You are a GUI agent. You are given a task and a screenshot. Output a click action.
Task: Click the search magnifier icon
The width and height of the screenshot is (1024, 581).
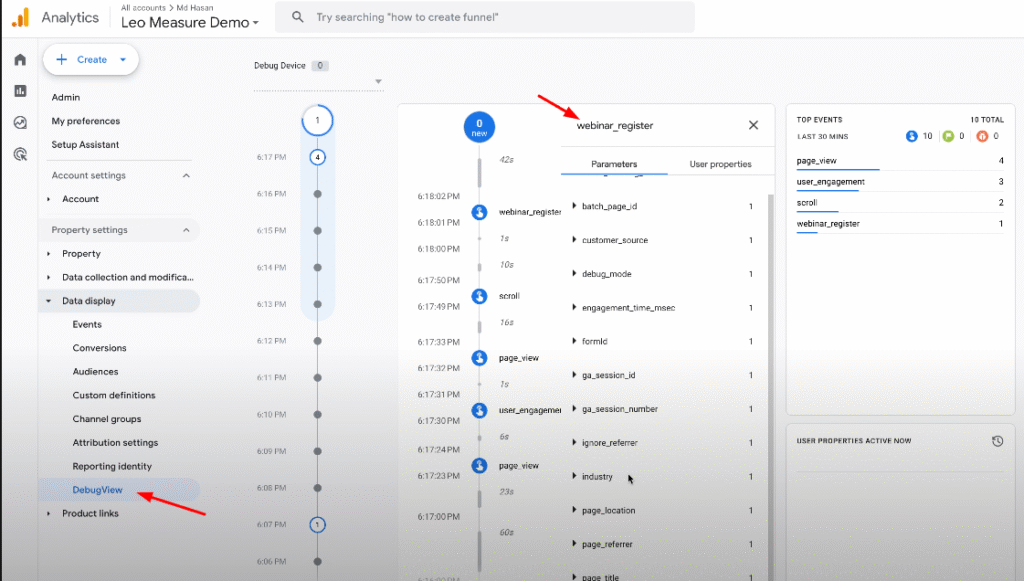(298, 17)
